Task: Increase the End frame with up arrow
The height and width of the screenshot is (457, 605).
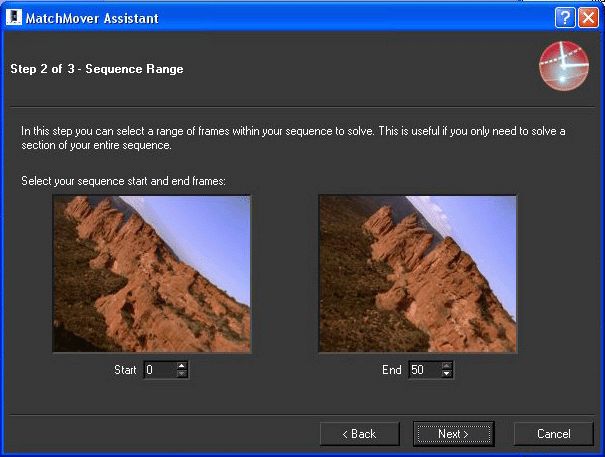Action: pos(446,366)
